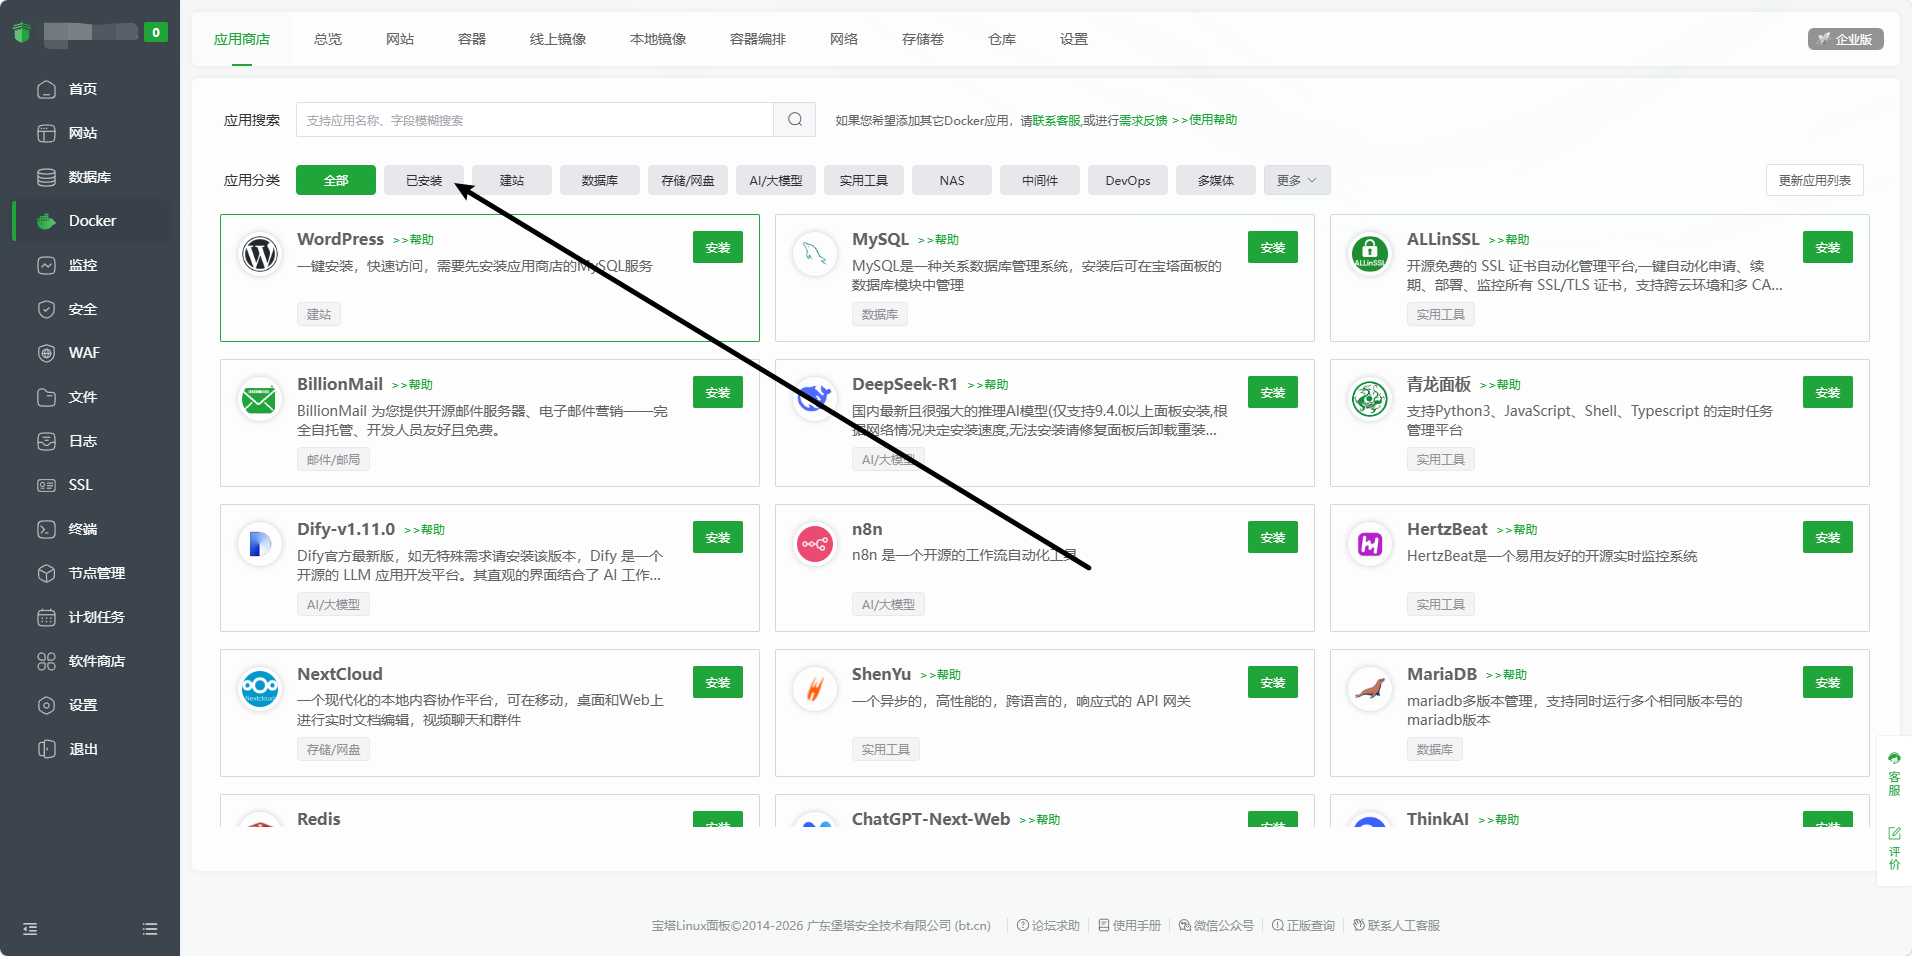Image resolution: width=1912 pixels, height=956 pixels.
Task: Install the DeepSeek-R1 app
Action: point(1273,392)
